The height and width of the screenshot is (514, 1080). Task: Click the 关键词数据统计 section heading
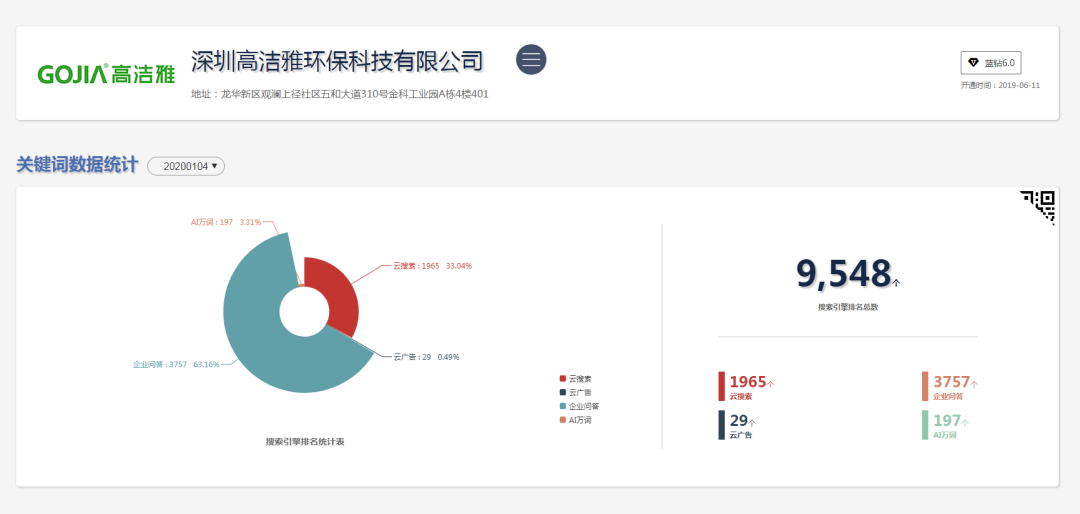(77, 165)
